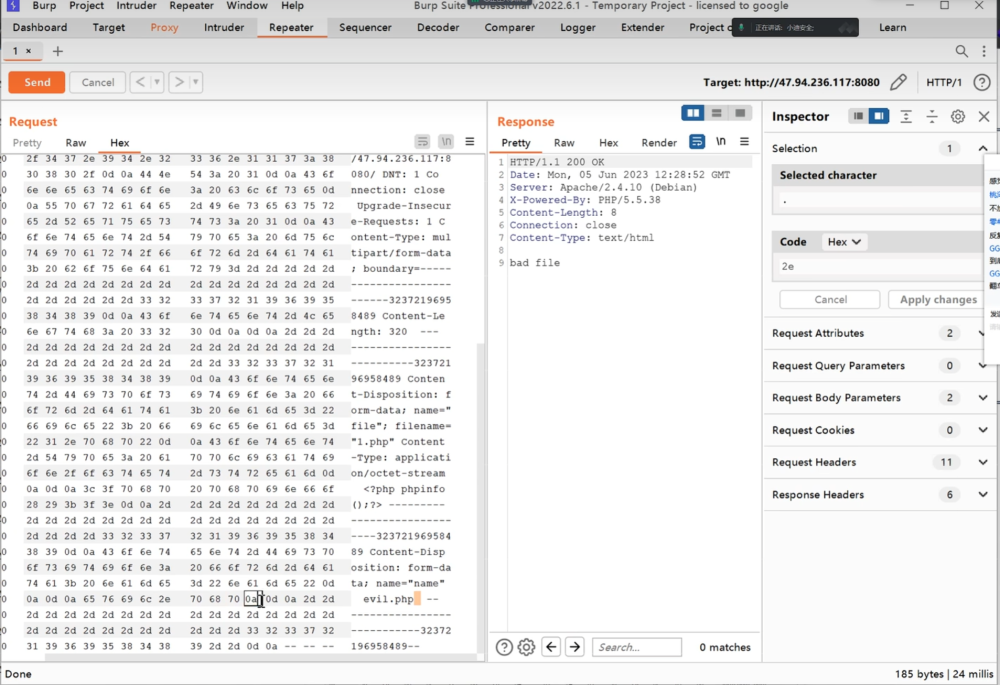Collapse the Selection section chevron

(x=983, y=149)
